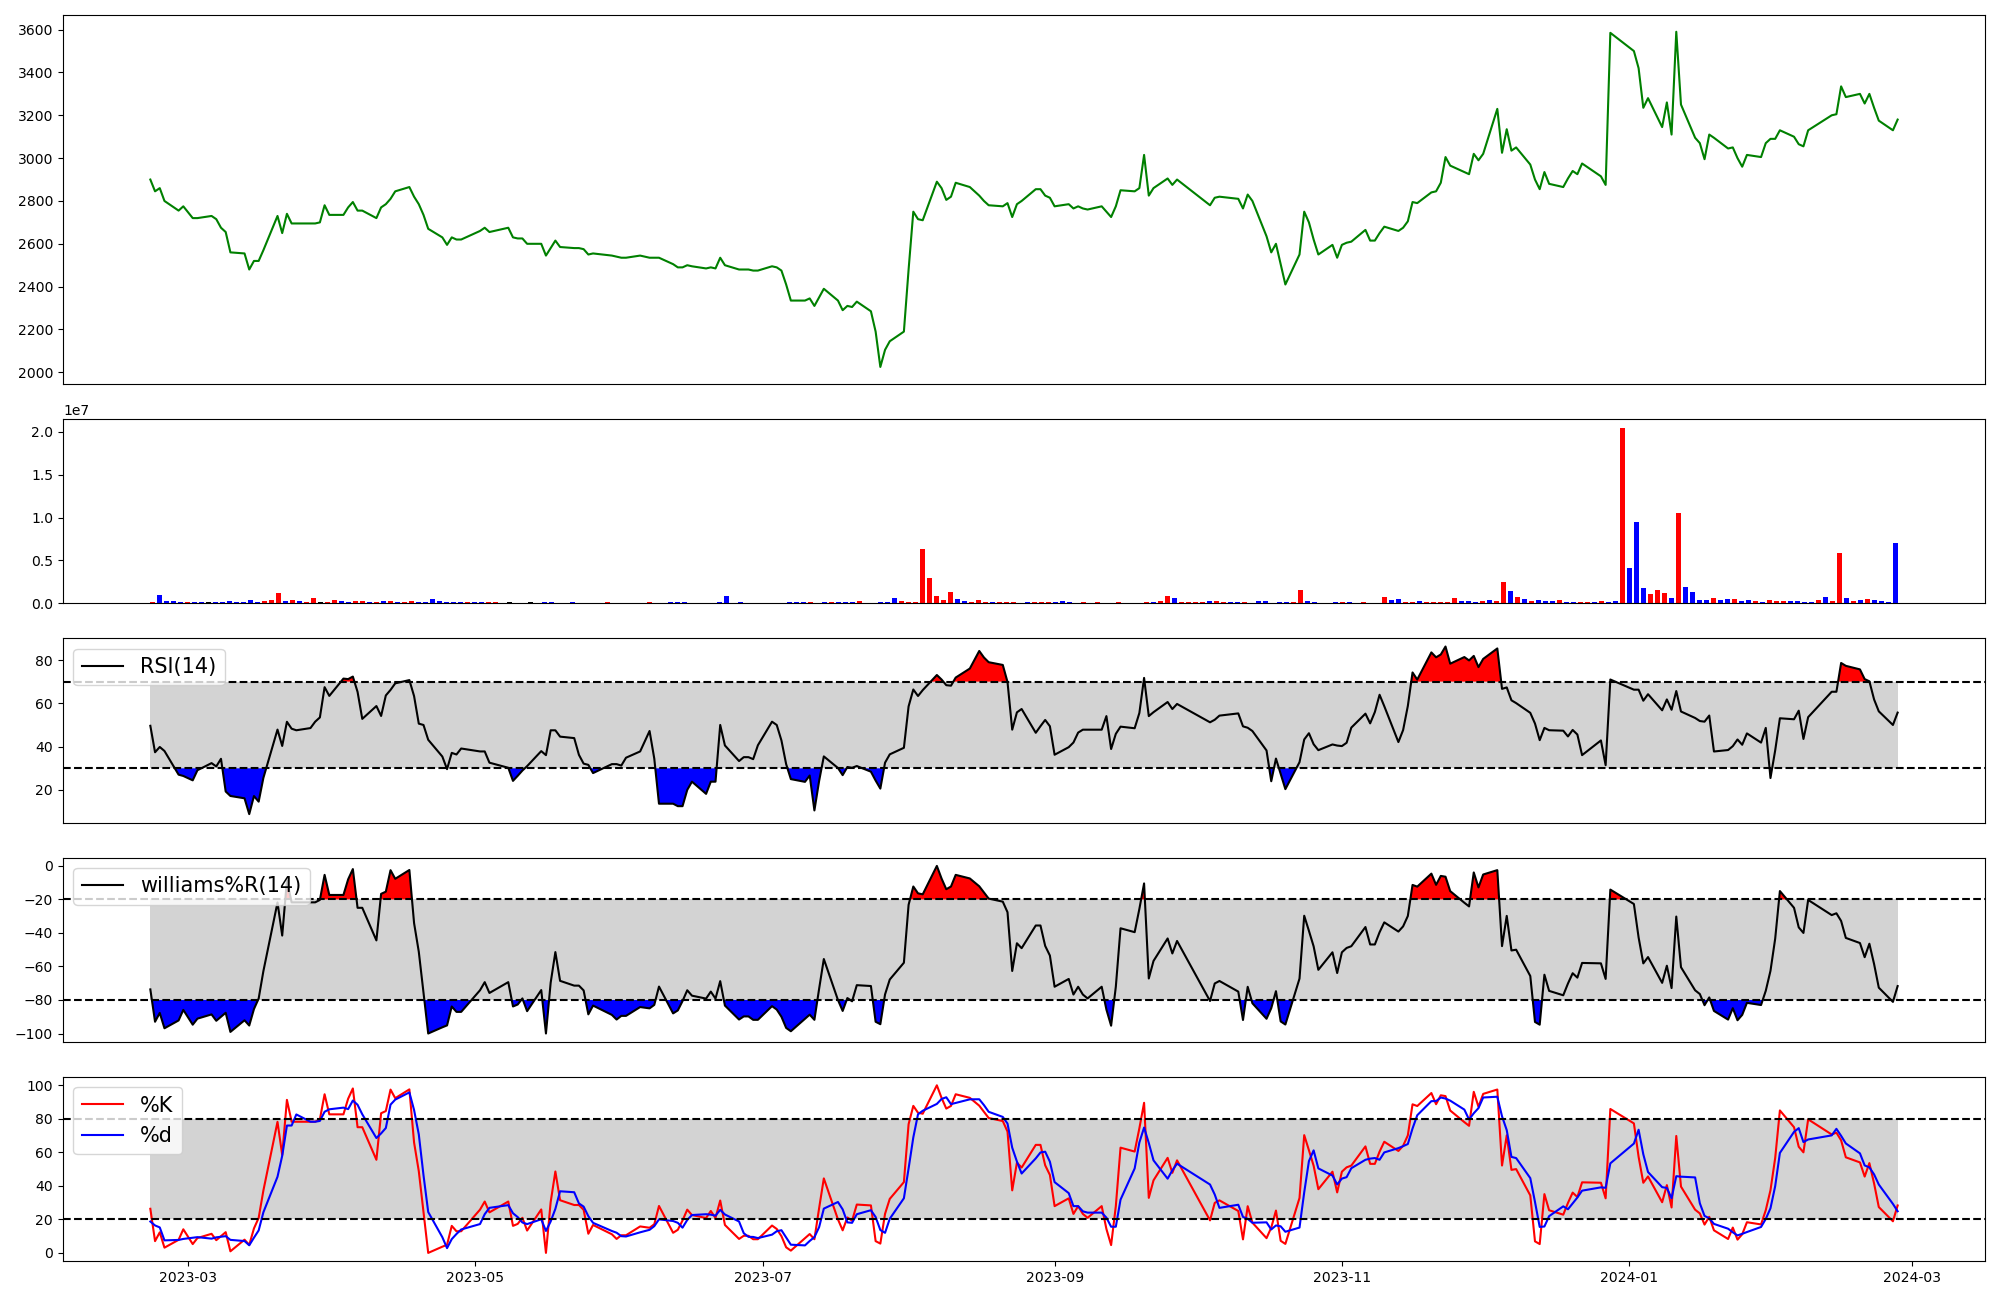Click the %d legend text

point(156,1135)
